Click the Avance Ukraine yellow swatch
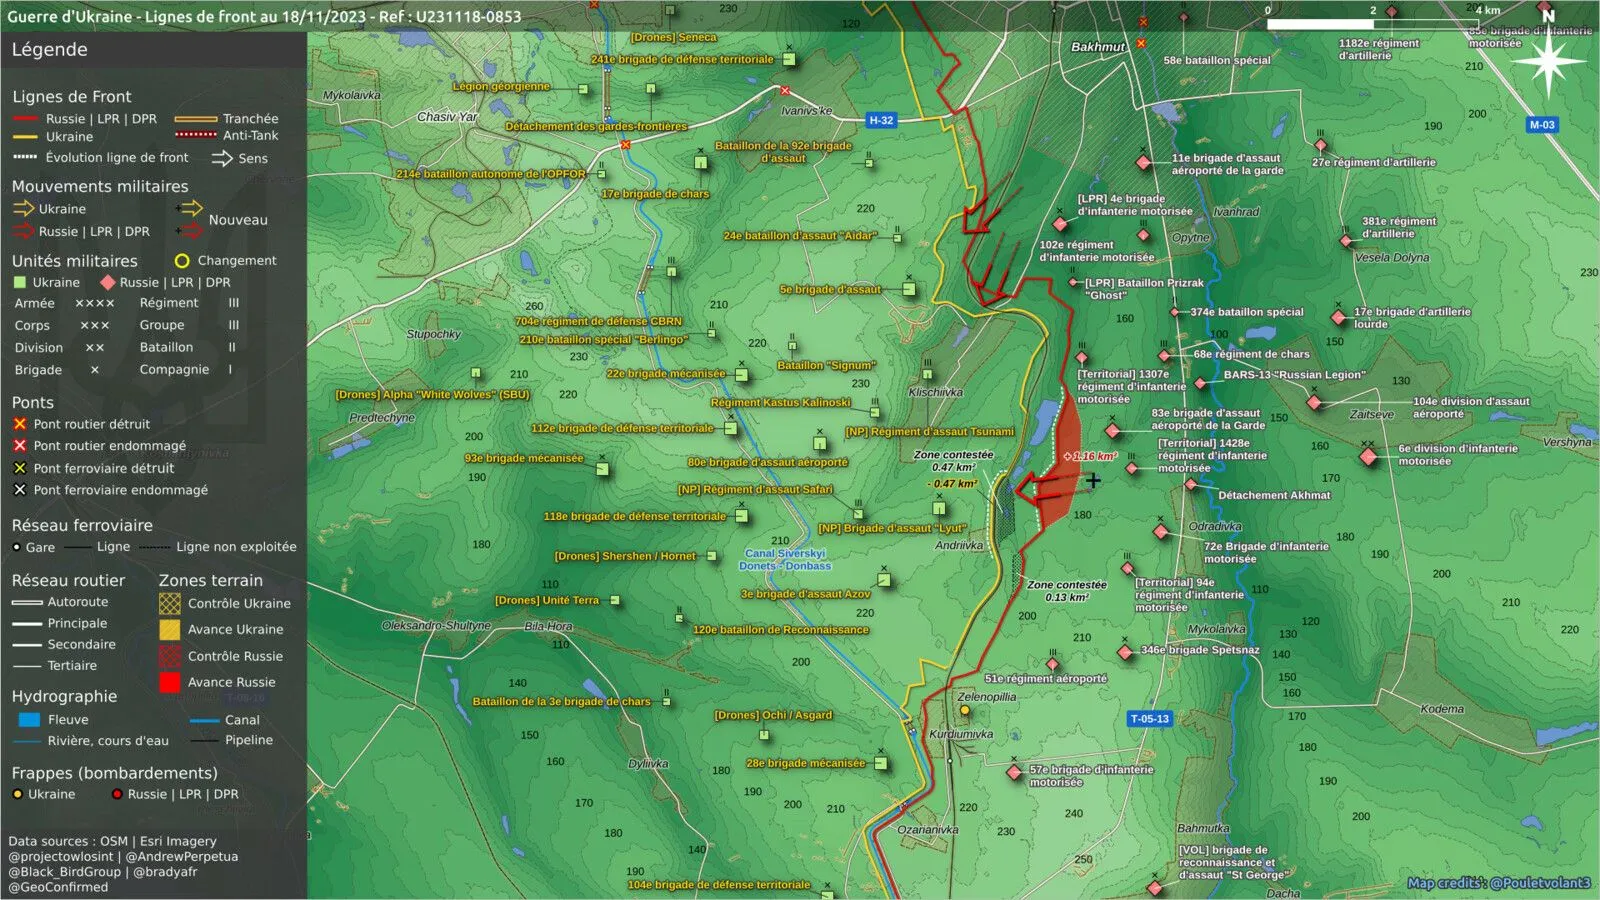 [x=170, y=630]
